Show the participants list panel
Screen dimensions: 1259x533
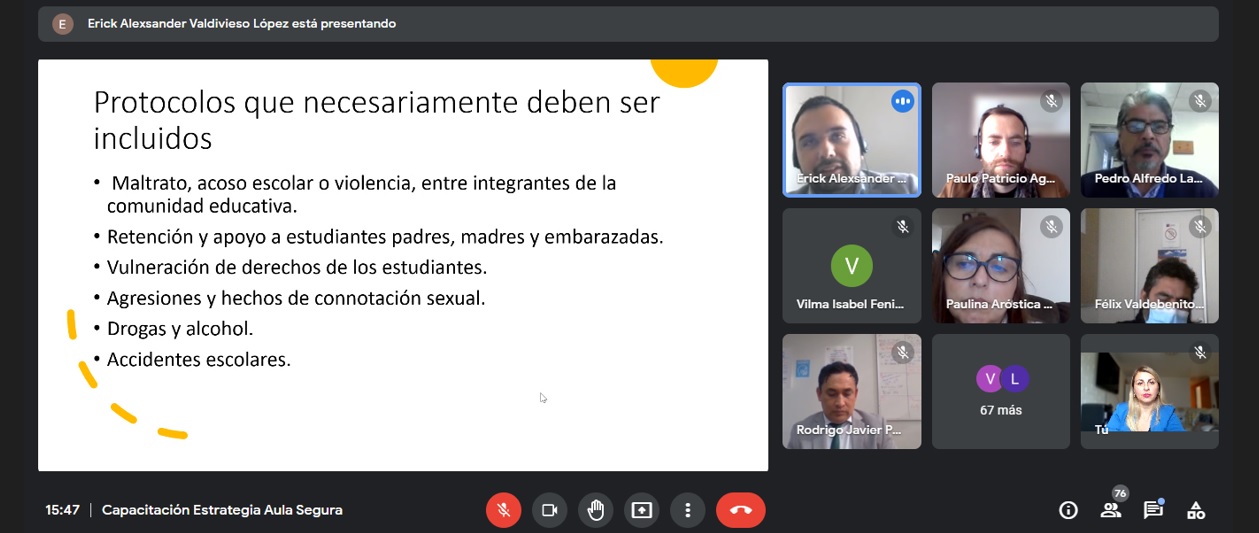point(1111,510)
